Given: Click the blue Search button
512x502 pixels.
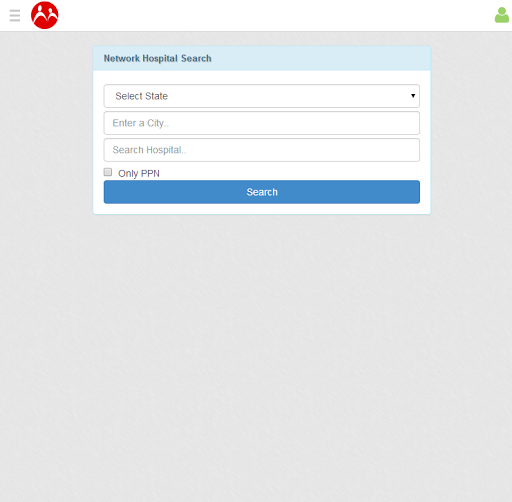Looking at the screenshot, I should pos(262,192).
